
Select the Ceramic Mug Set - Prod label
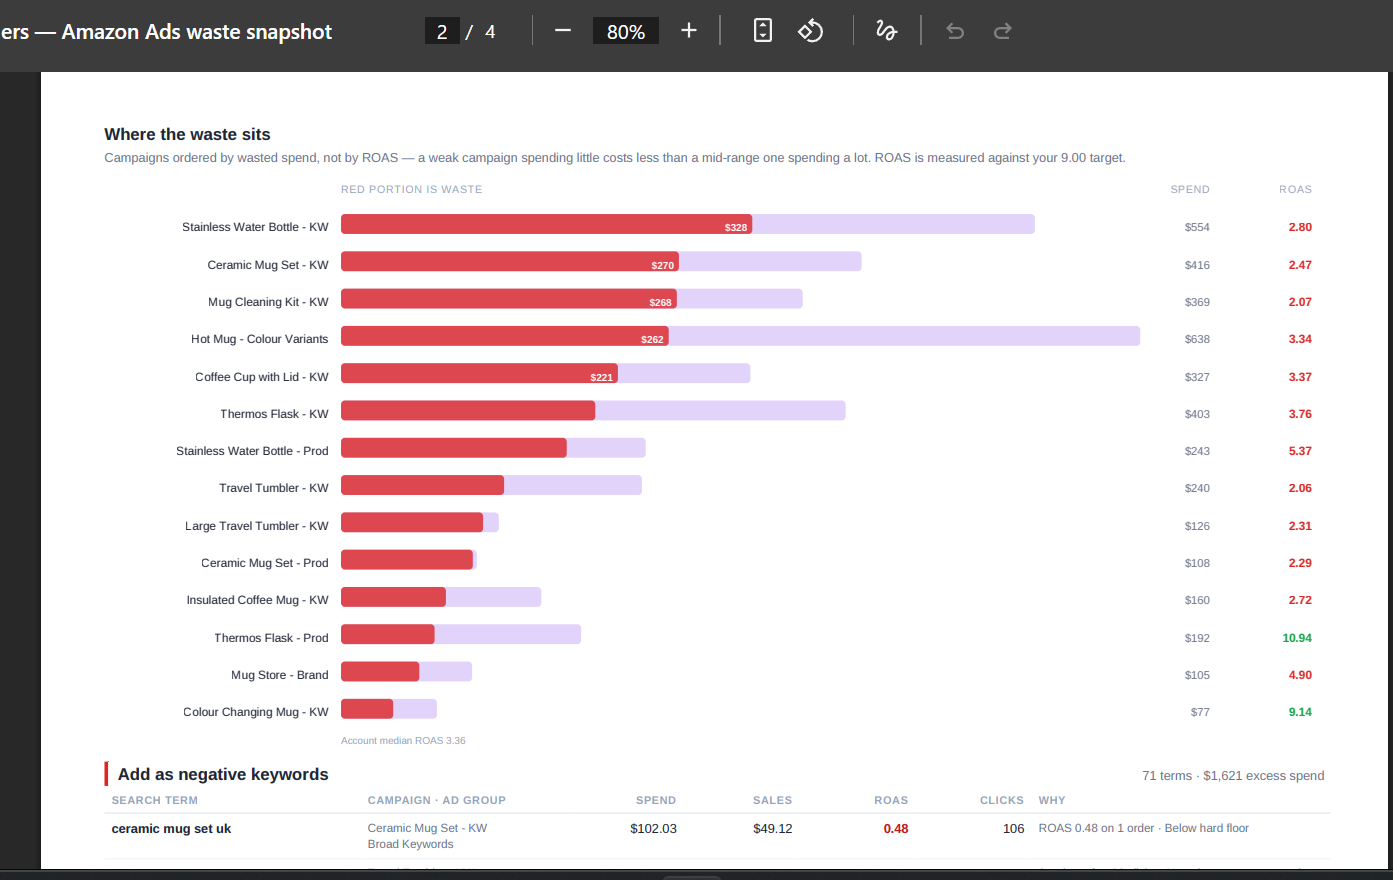(265, 563)
